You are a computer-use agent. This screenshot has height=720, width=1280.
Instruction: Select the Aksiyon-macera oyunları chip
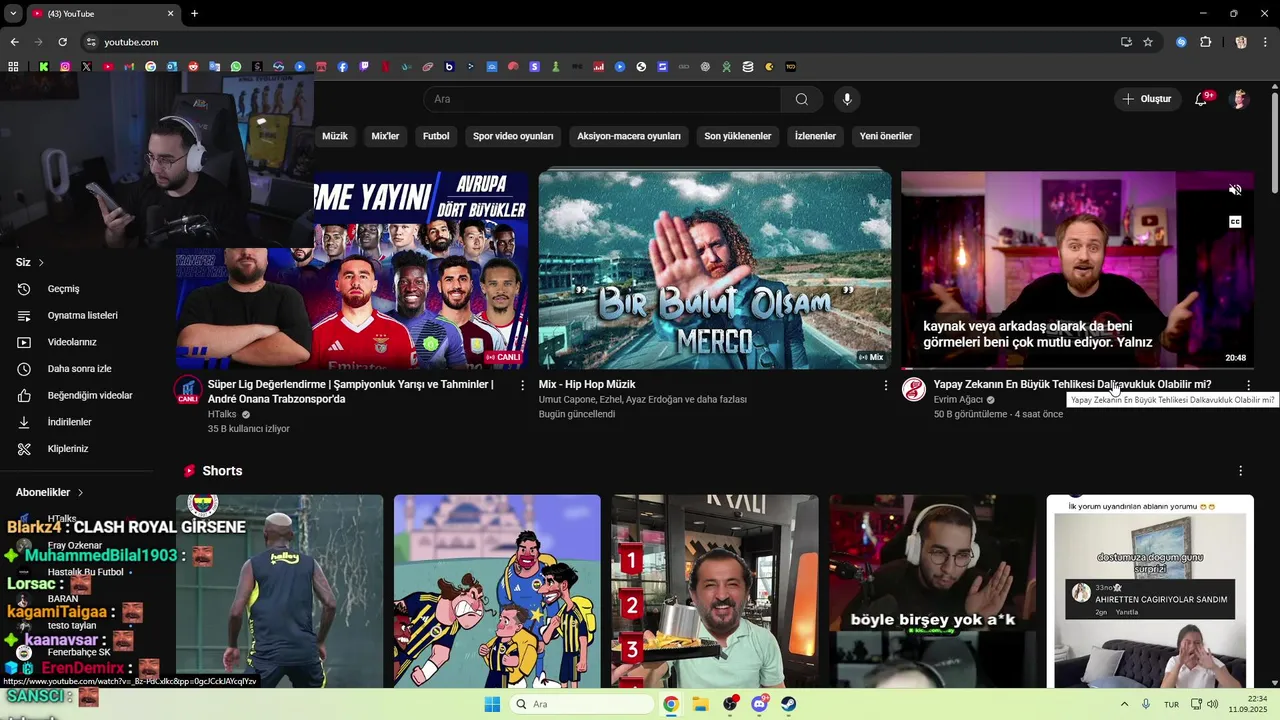coord(629,136)
